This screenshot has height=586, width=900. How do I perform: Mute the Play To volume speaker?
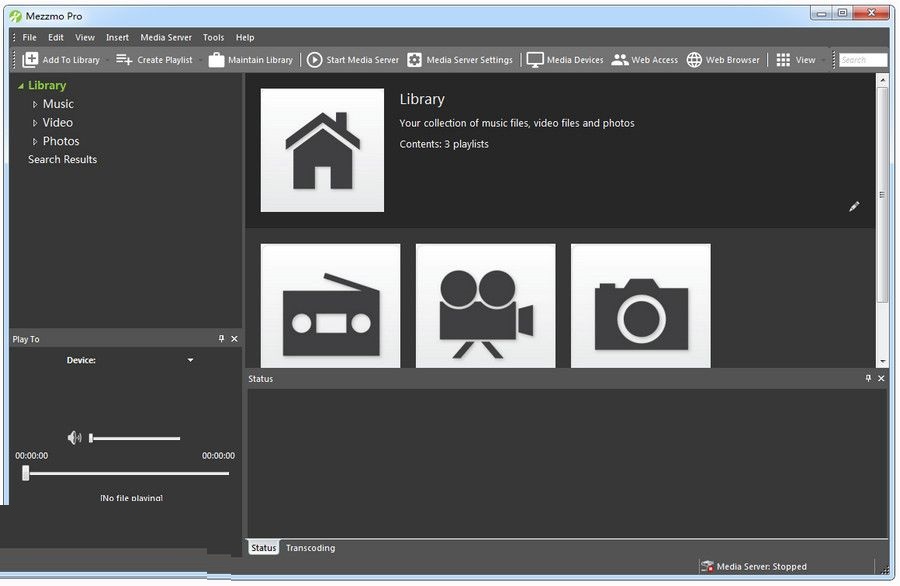point(75,438)
